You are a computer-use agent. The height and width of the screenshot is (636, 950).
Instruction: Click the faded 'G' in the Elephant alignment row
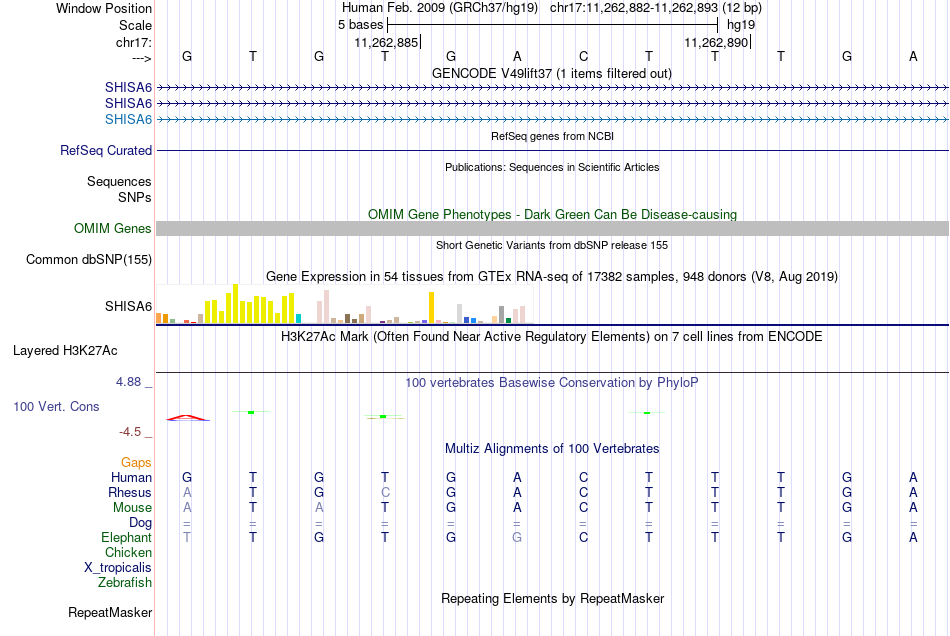click(x=517, y=538)
